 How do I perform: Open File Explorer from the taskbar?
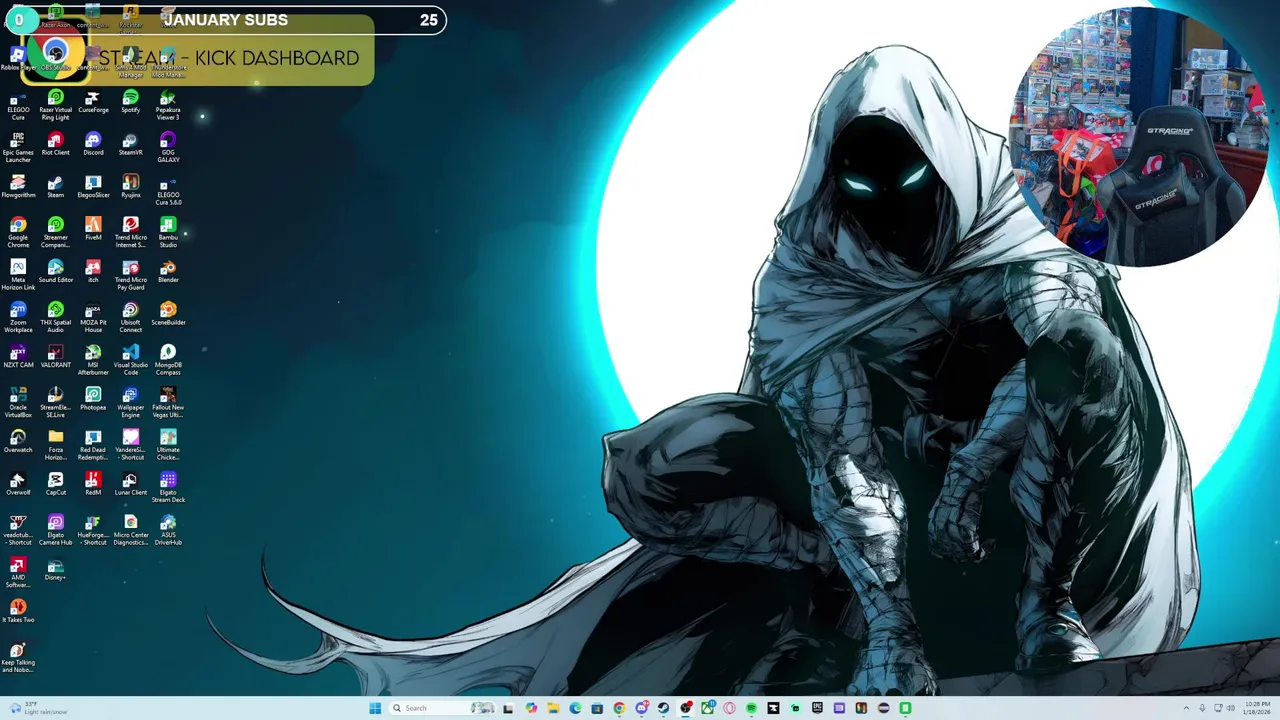point(553,708)
